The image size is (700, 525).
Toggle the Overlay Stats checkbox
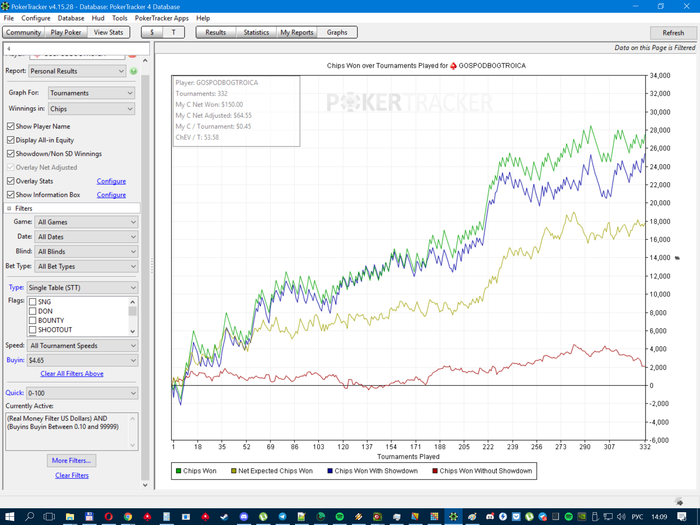pos(11,181)
